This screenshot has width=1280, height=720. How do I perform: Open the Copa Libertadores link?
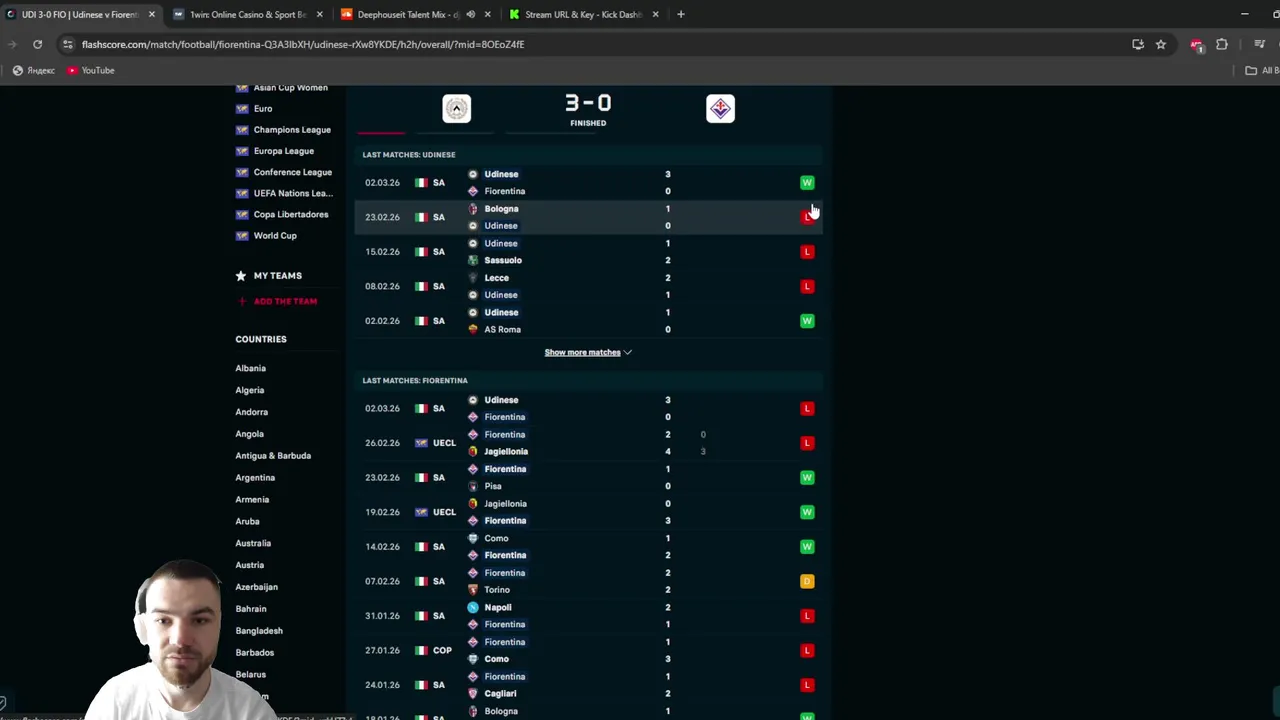[290, 214]
